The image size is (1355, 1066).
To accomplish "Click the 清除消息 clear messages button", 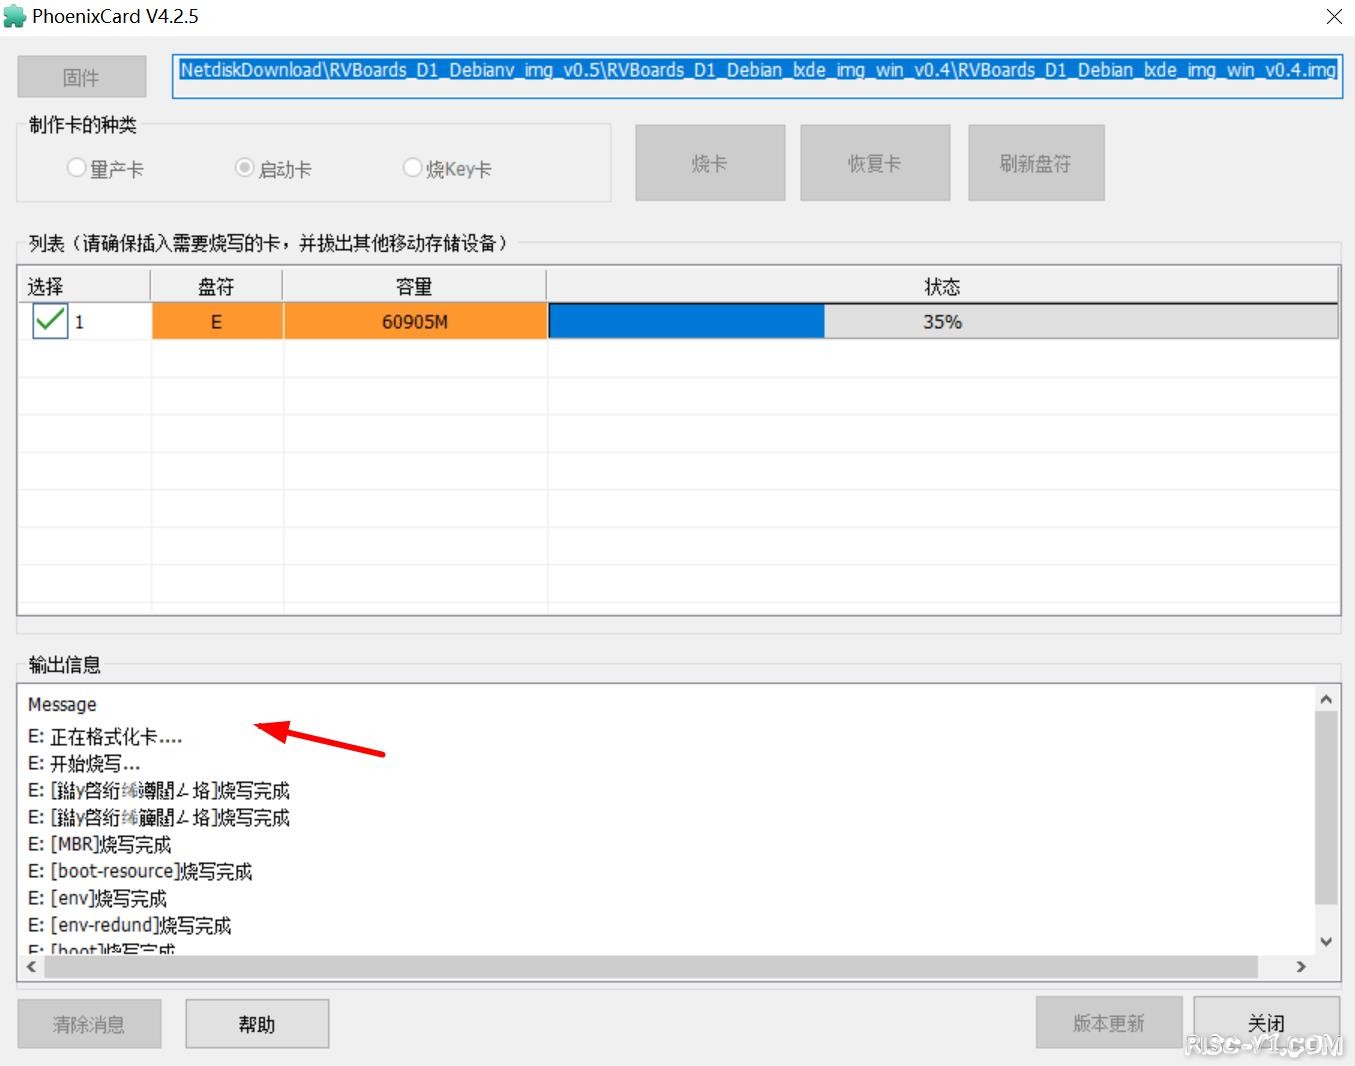I will 89,1024.
